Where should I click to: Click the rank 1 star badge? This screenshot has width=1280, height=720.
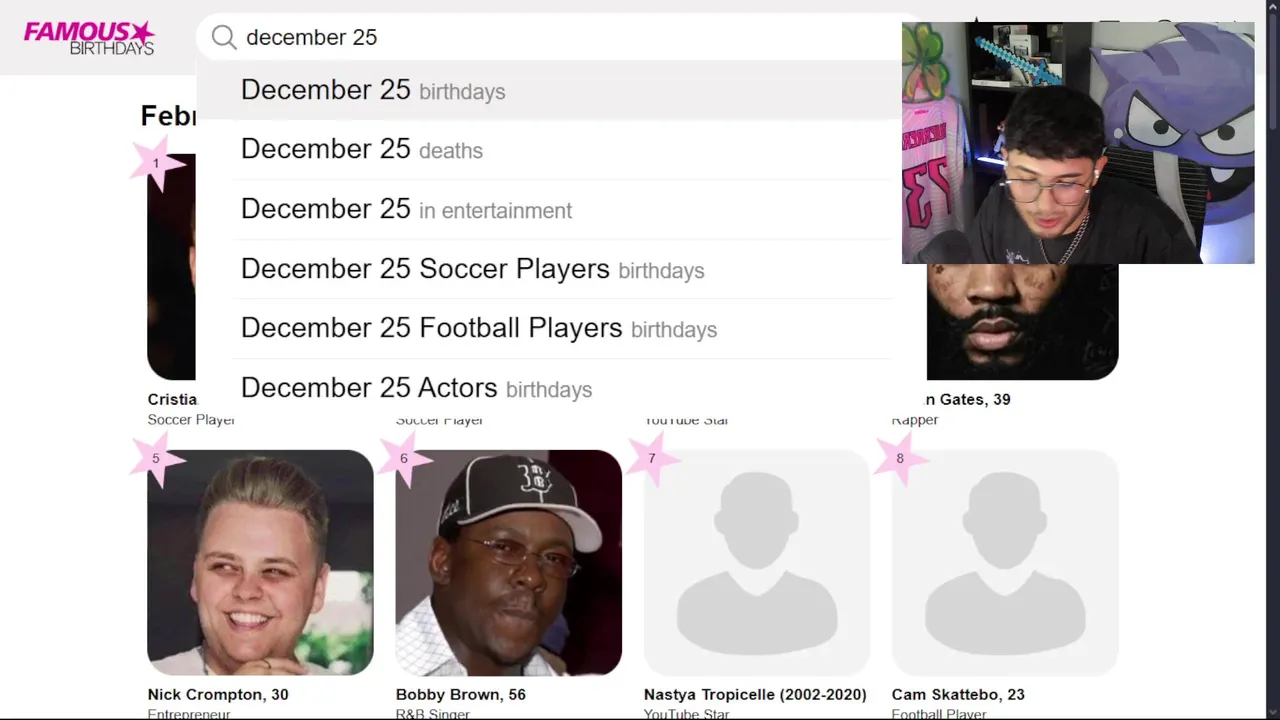pos(156,163)
